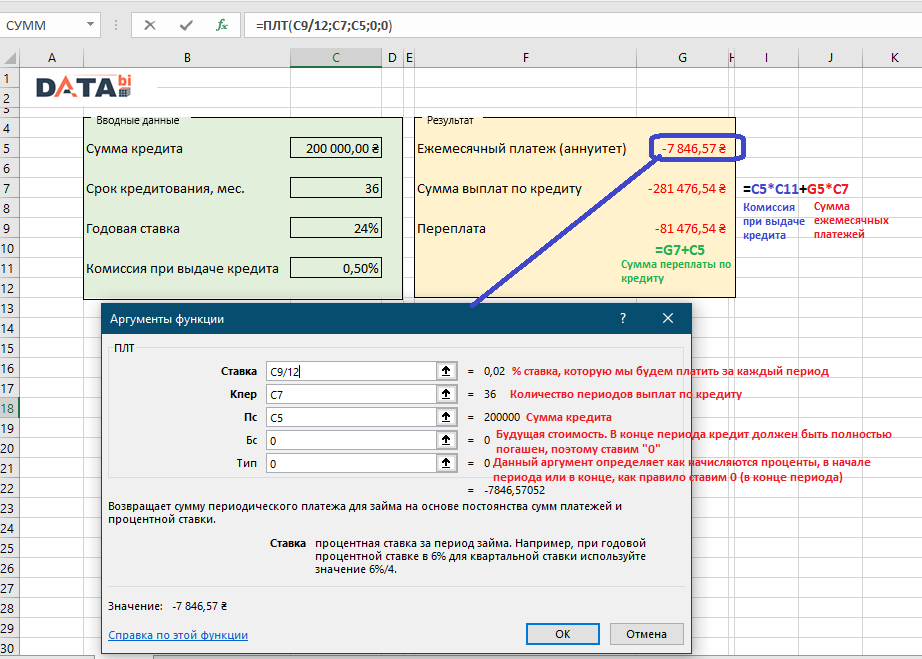Select the loan amount cell 200 000,00 ₴

(336, 148)
